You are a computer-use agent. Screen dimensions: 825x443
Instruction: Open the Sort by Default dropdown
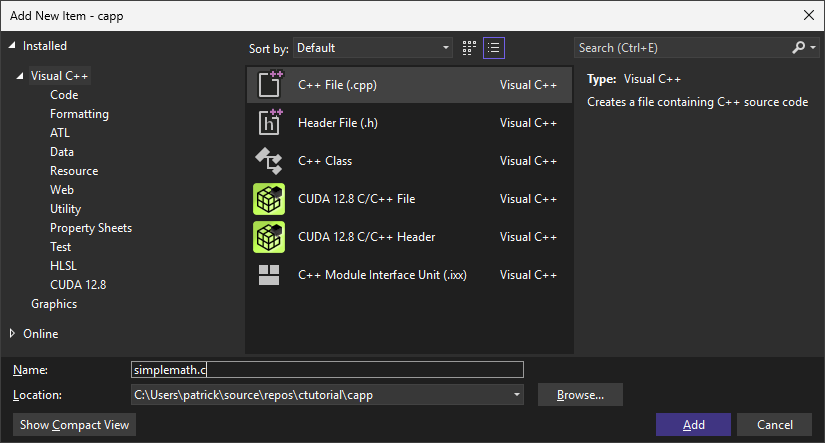(373, 48)
